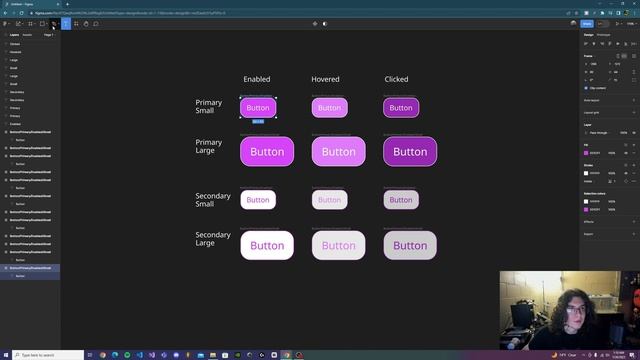Click the fill hex value field

595,153
